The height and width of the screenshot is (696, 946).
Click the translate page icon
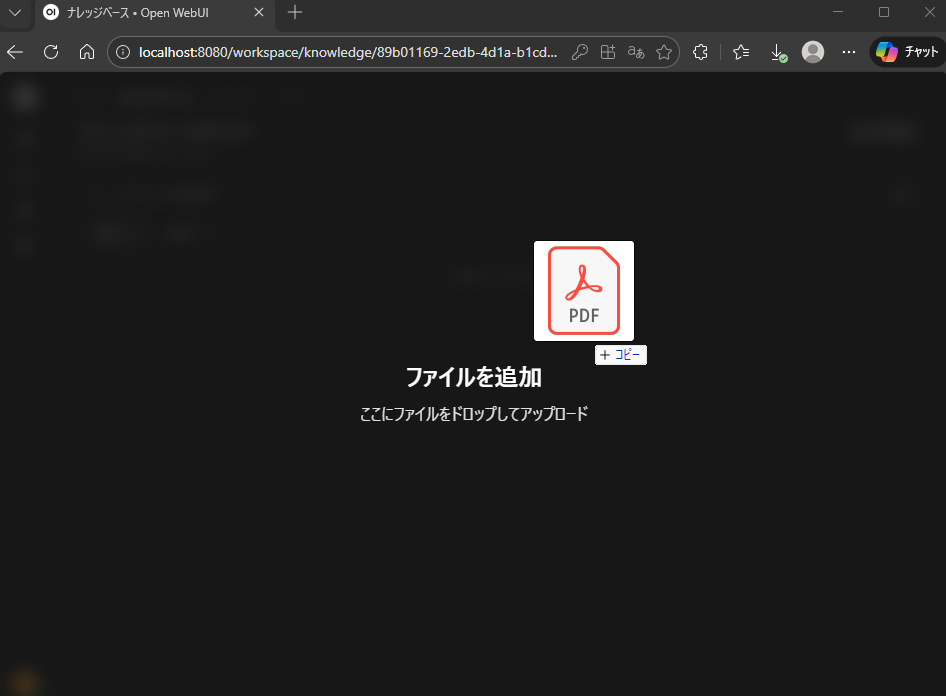(635, 52)
